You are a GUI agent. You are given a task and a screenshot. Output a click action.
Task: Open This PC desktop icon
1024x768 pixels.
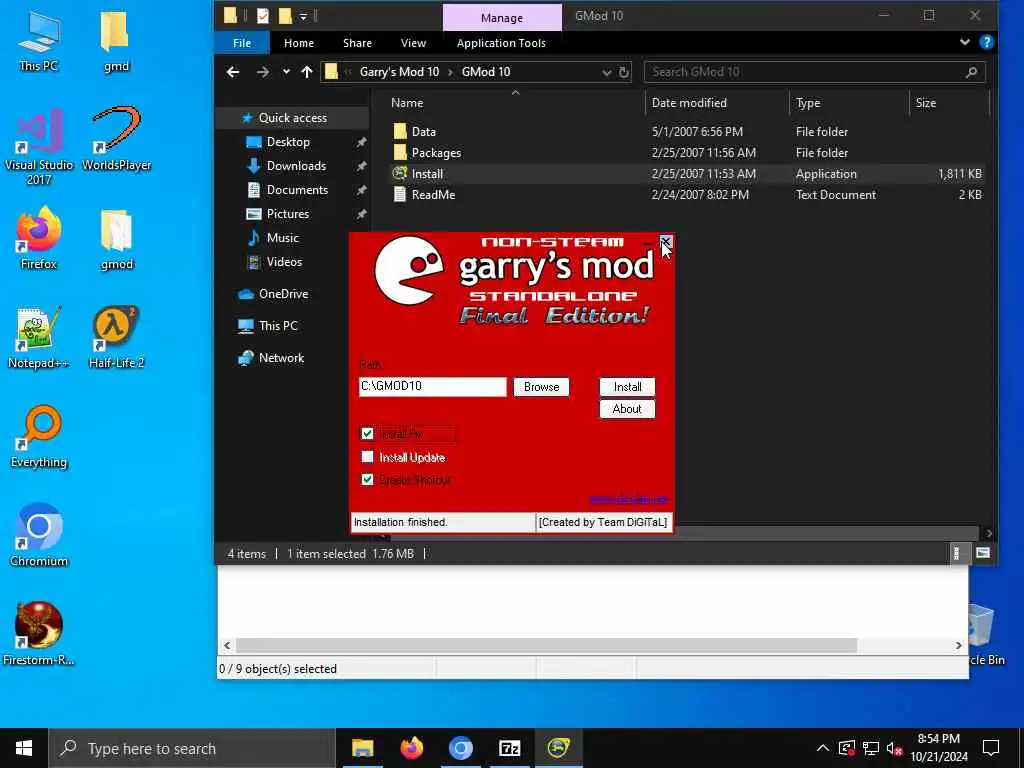click(x=38, y=40)
